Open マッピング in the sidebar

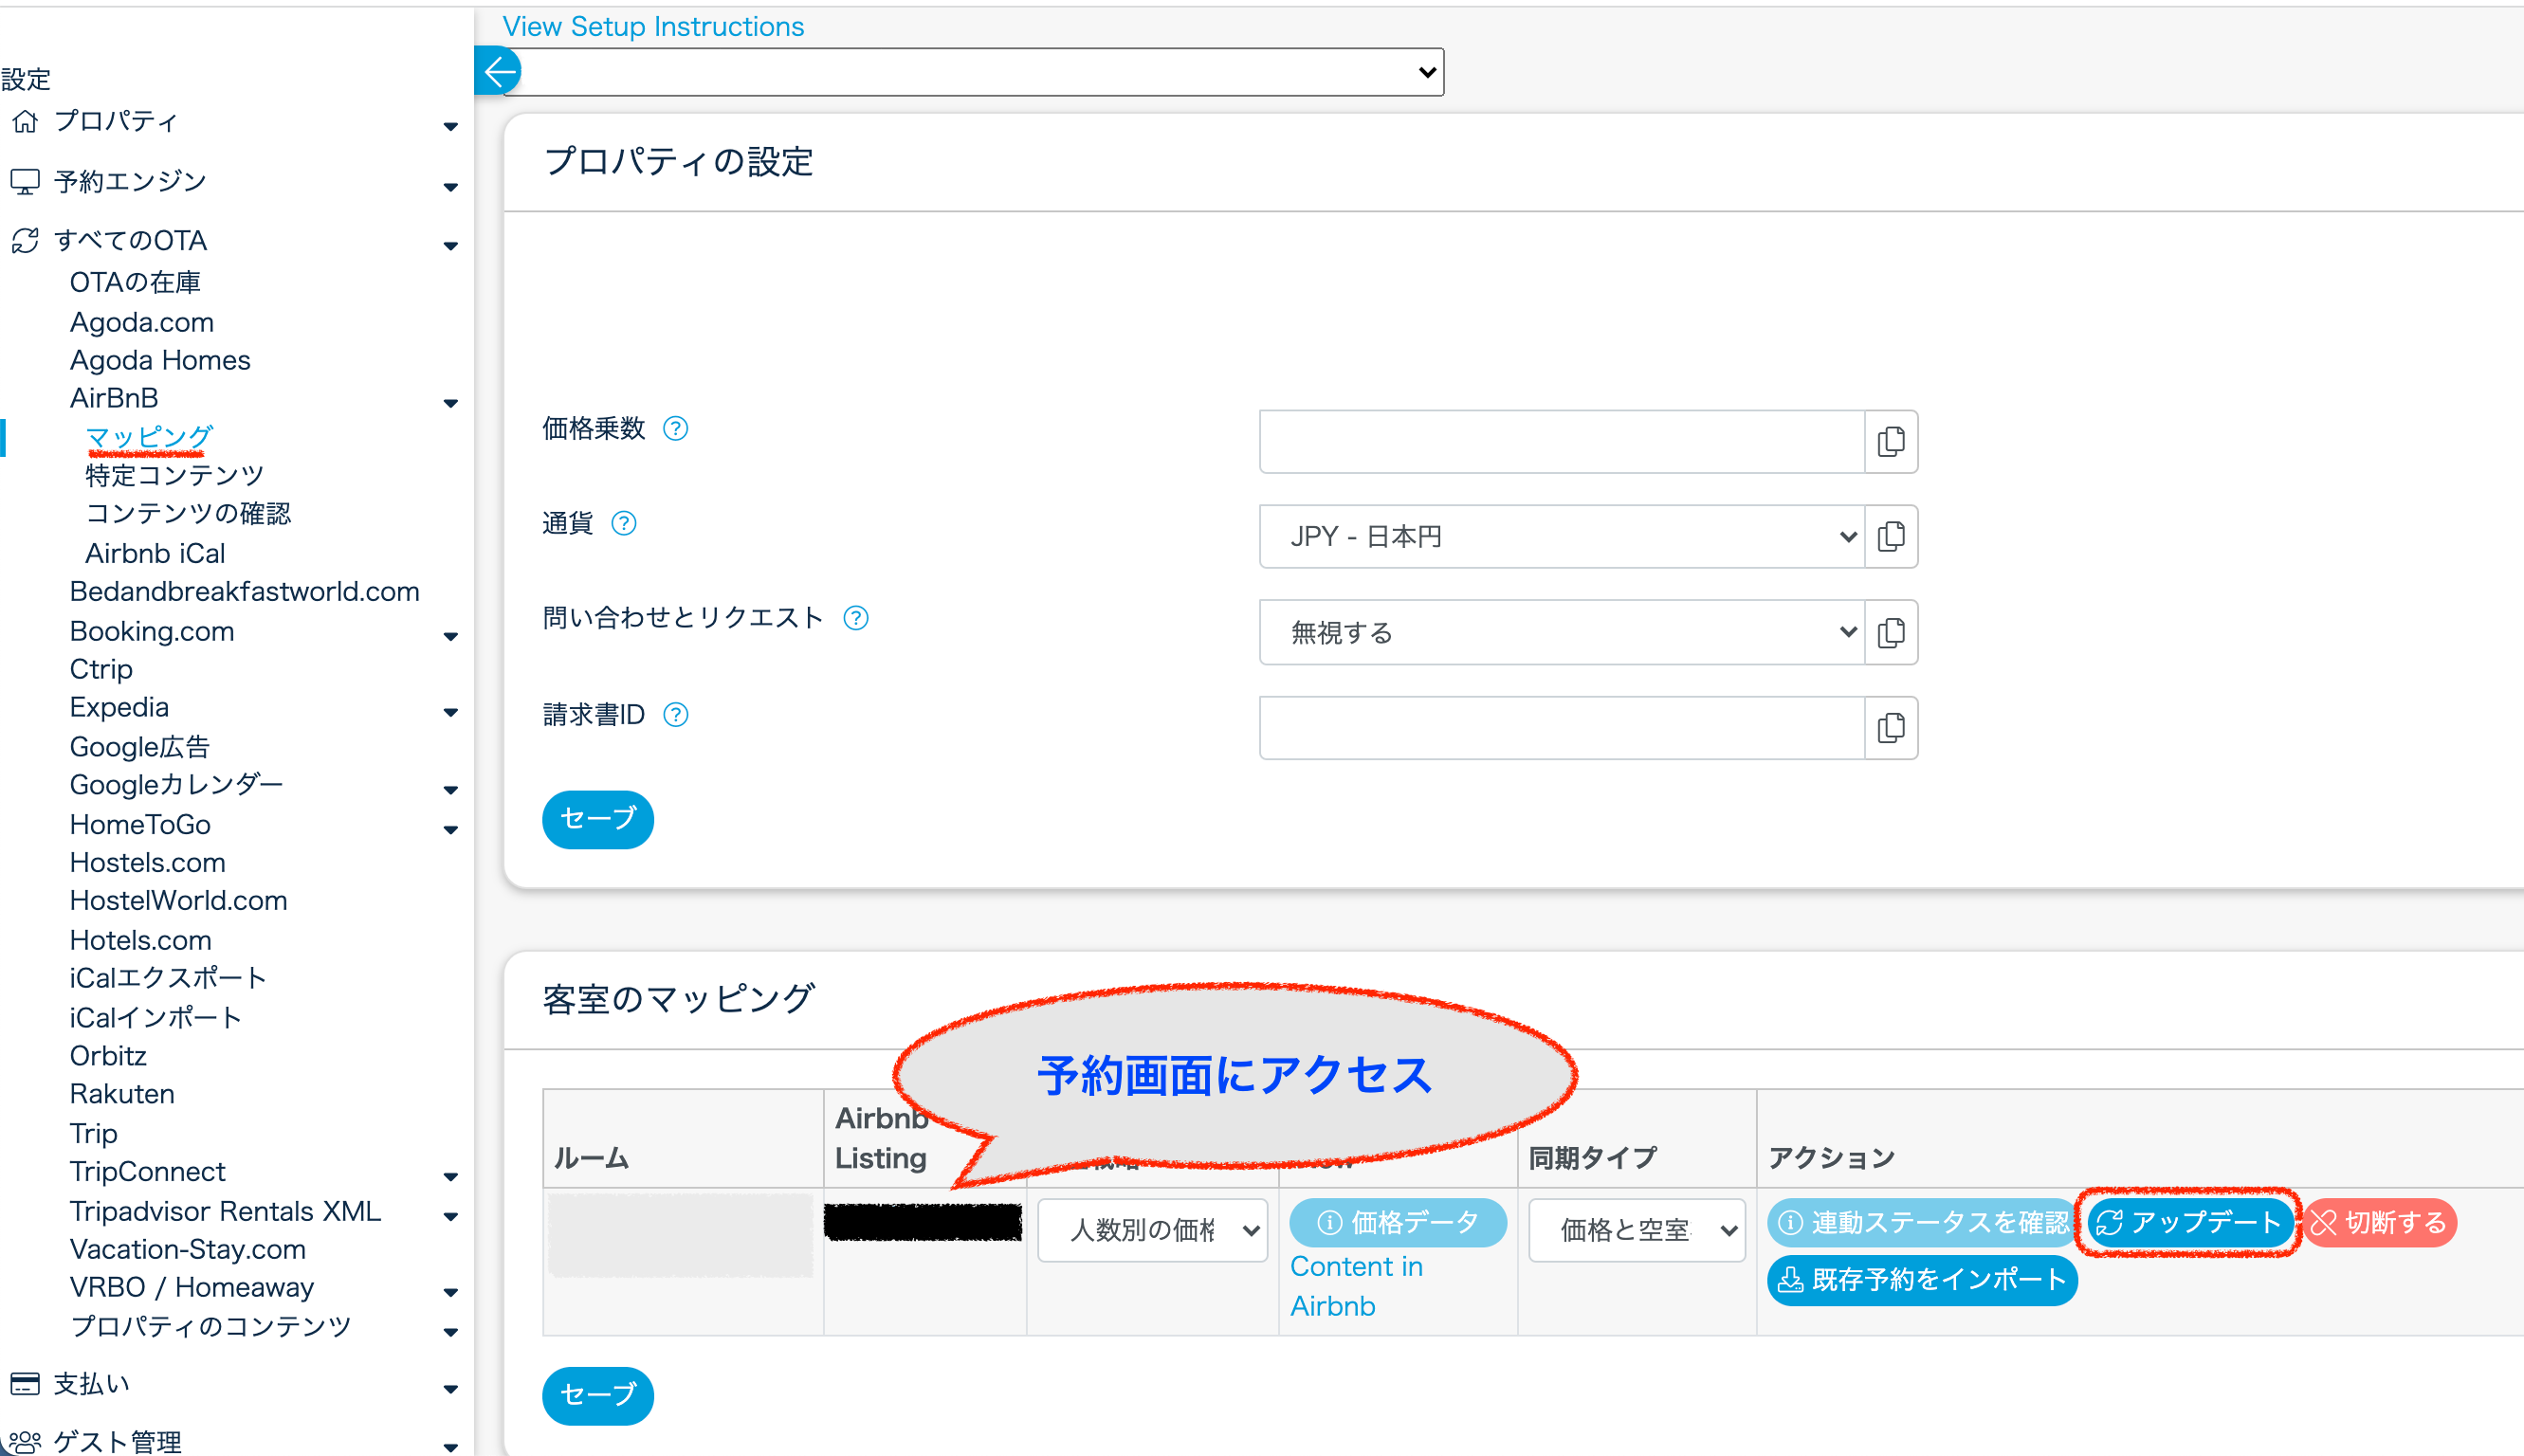[148, 437]
